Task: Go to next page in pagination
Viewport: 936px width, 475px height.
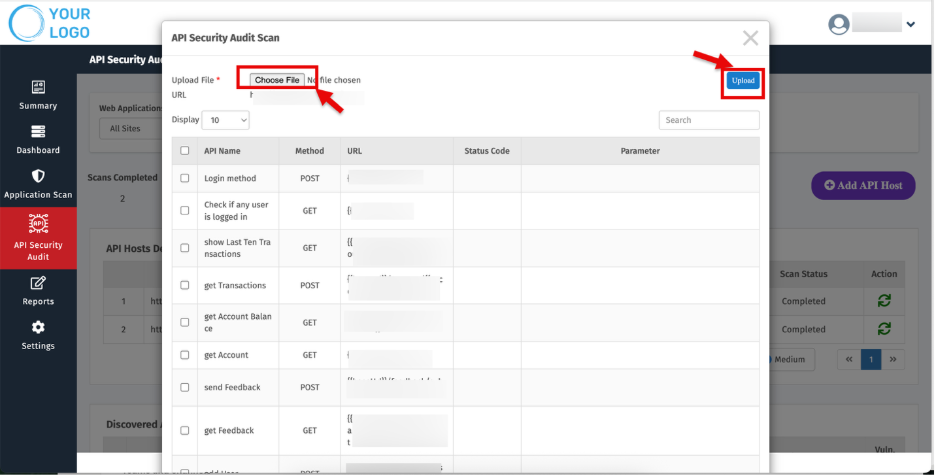Action: pyautogui.click(x=893, y=359)
